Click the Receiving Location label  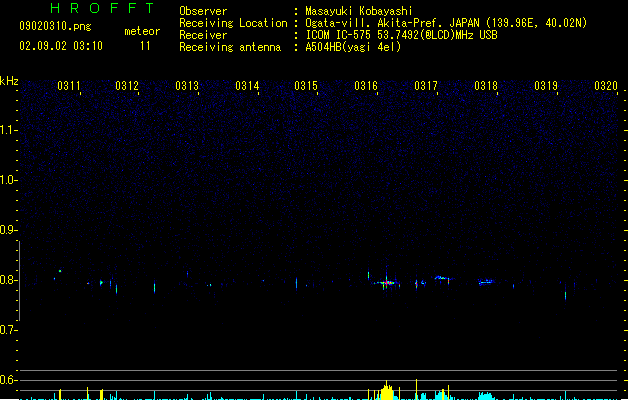click(233, 23)
